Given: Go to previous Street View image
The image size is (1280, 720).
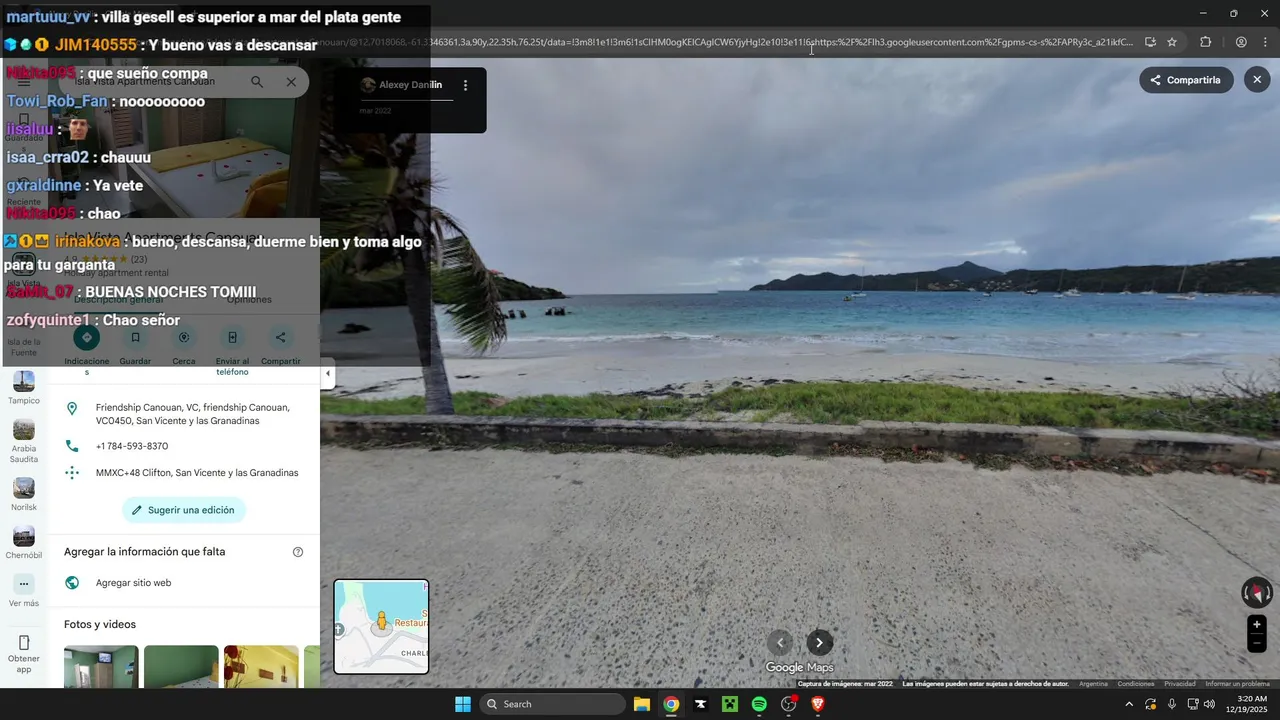Looking at the screenshot, I should pyautogui.click(x=780, y=643).
